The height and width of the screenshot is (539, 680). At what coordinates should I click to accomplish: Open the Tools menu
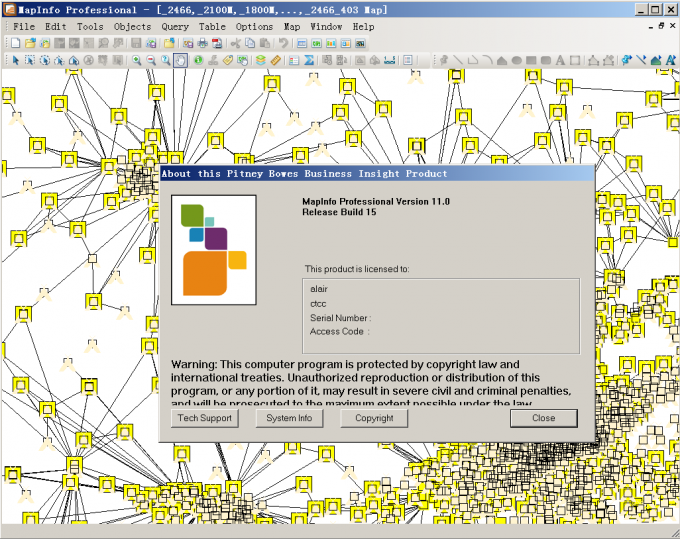[90, 26]
